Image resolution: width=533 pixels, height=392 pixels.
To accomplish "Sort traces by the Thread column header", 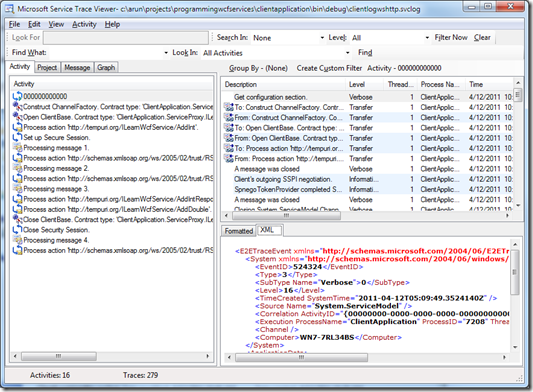I will 400,84.
